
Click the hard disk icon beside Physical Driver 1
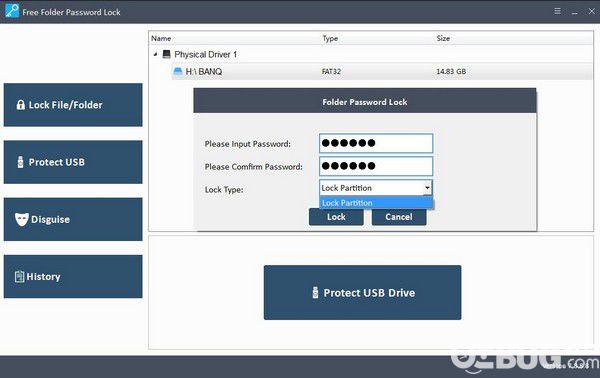[x=166, y=54]
